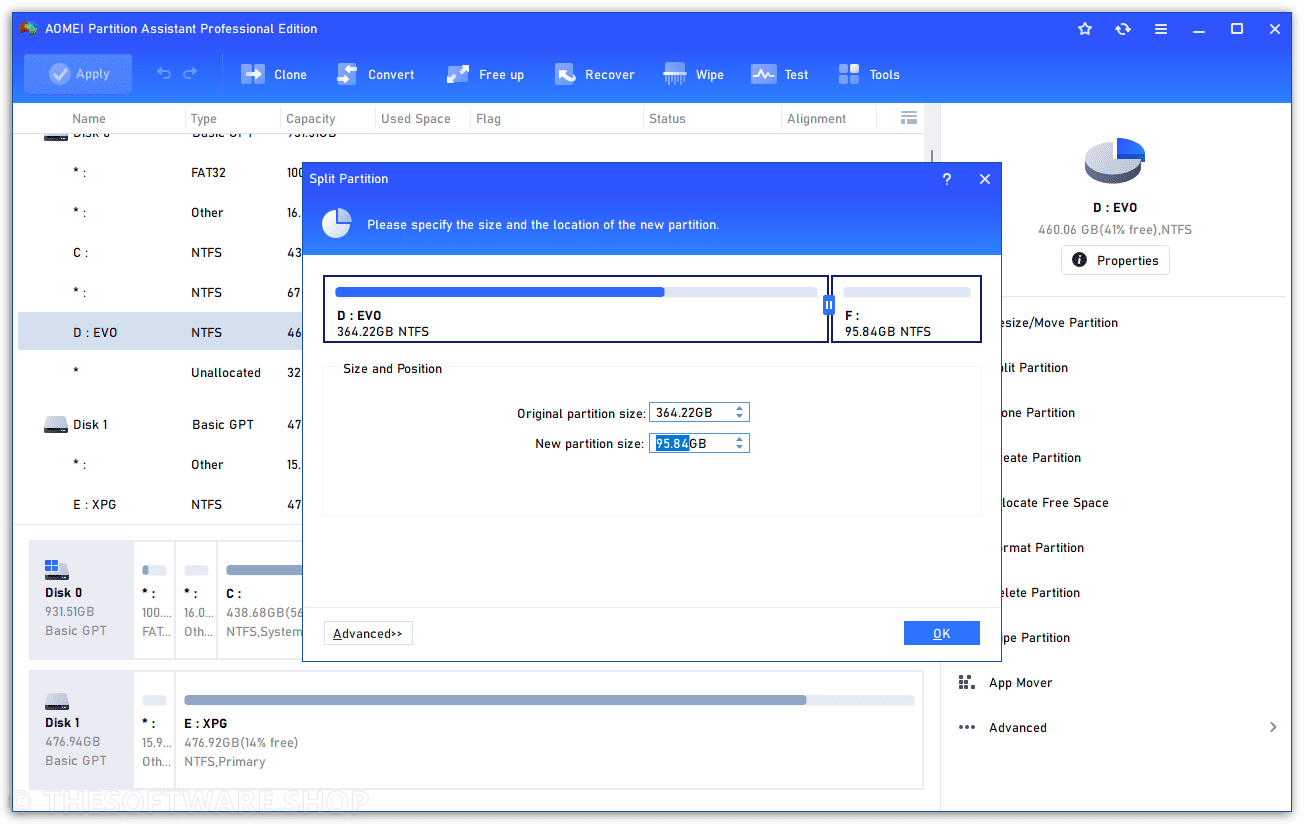Select C: partition block in disk map
Viewport: 1304px width, 824px height.
[x=260, y=600]
